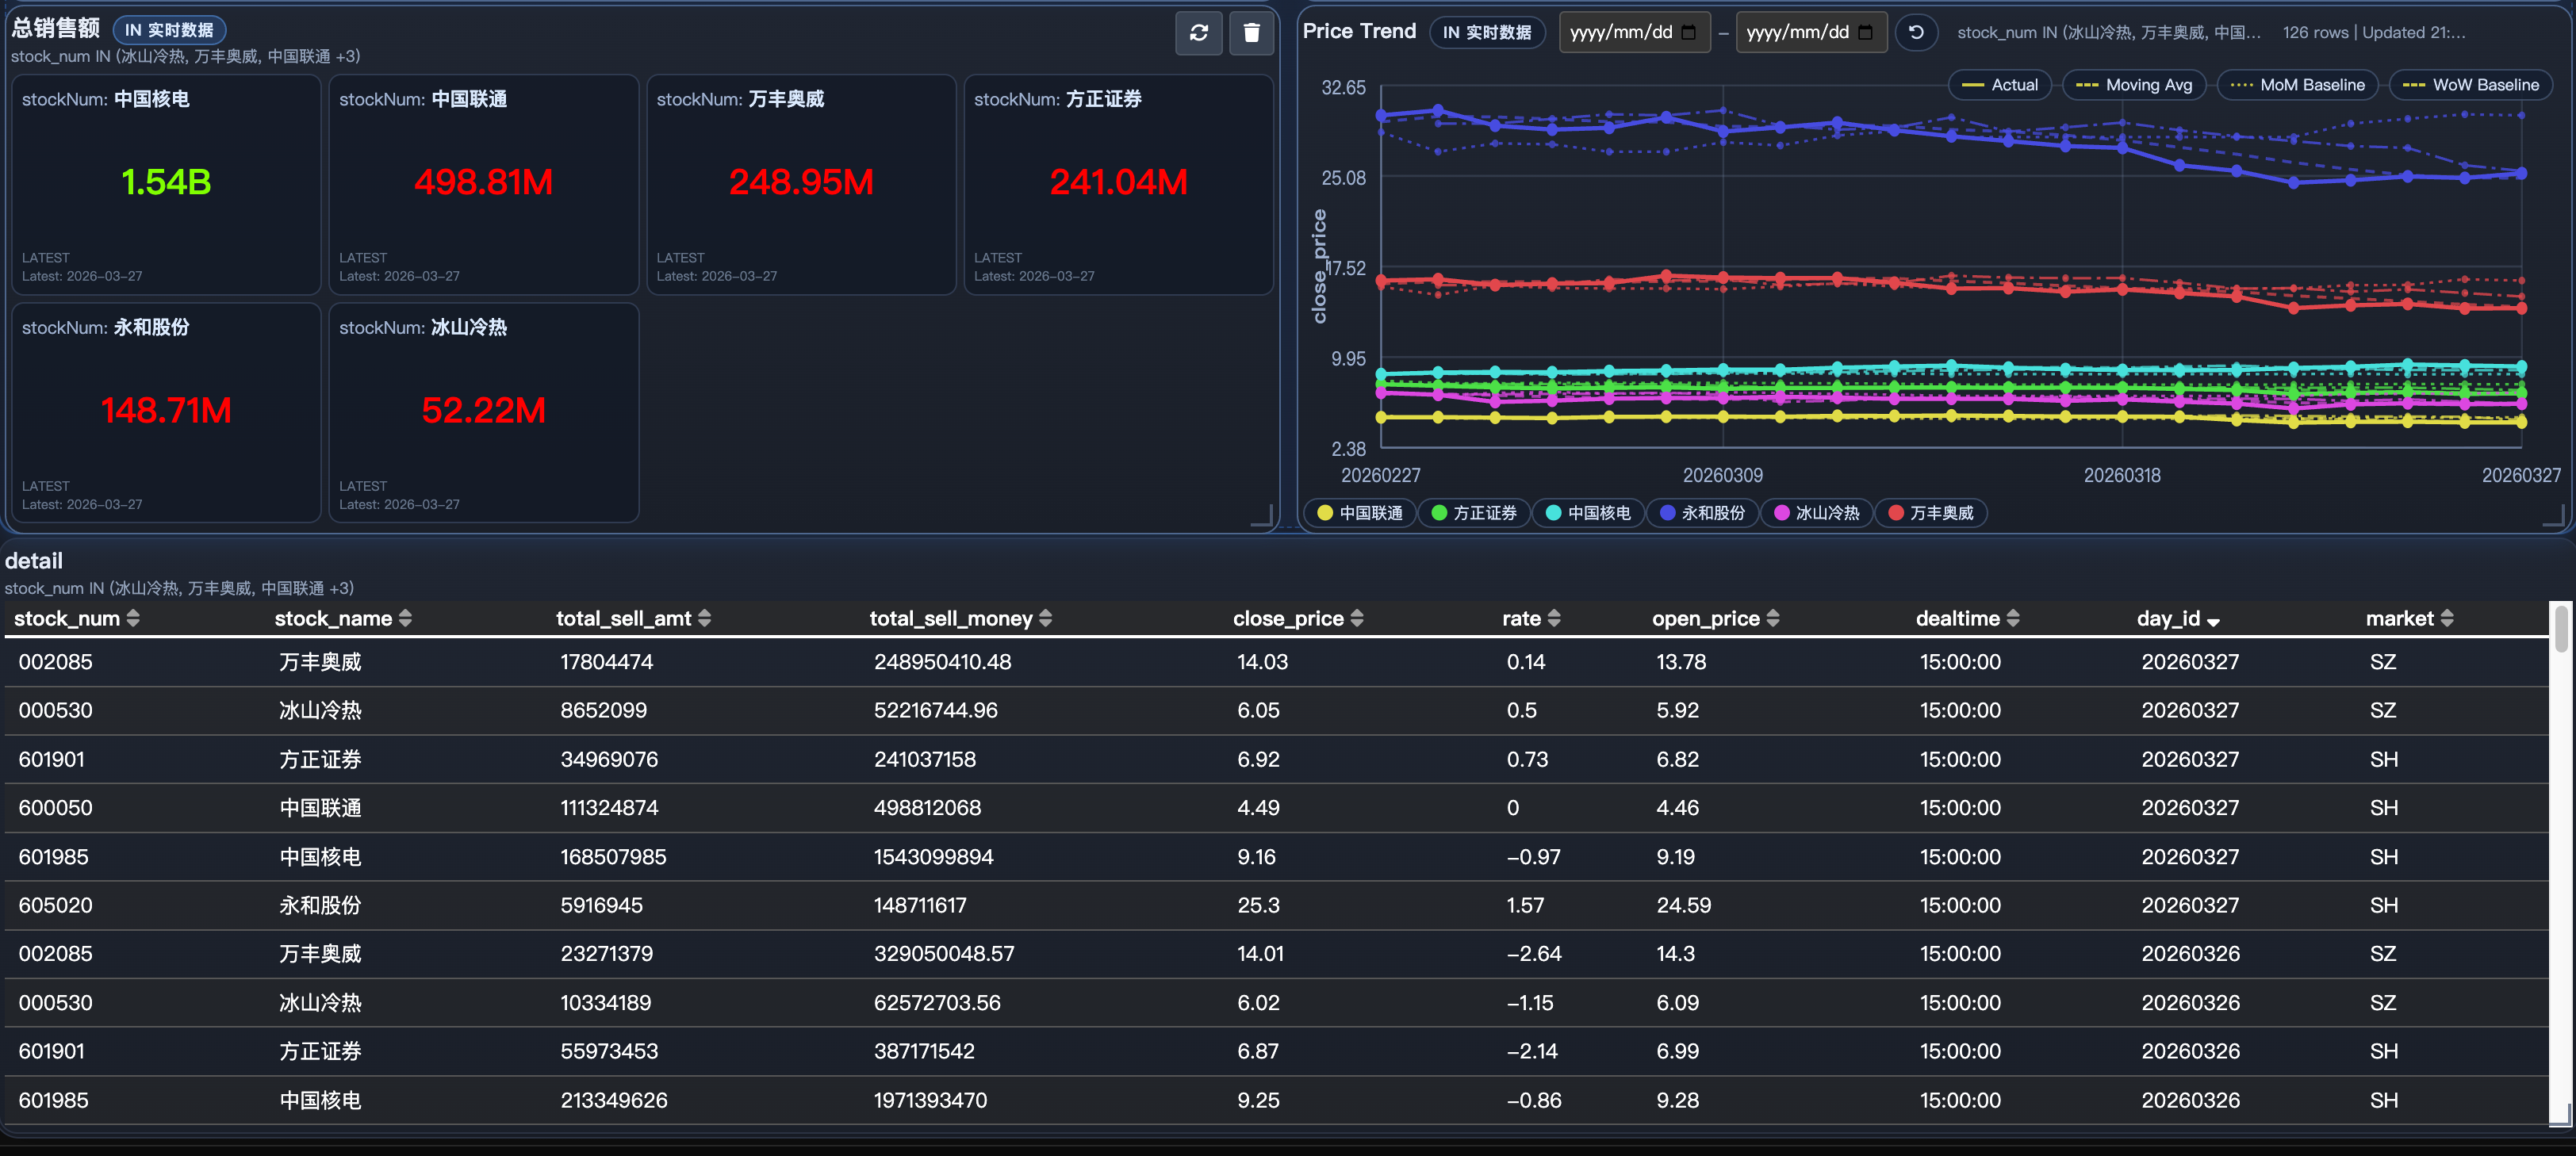Open the IN 实时数据 filter on 总销售额

point(168,29)
